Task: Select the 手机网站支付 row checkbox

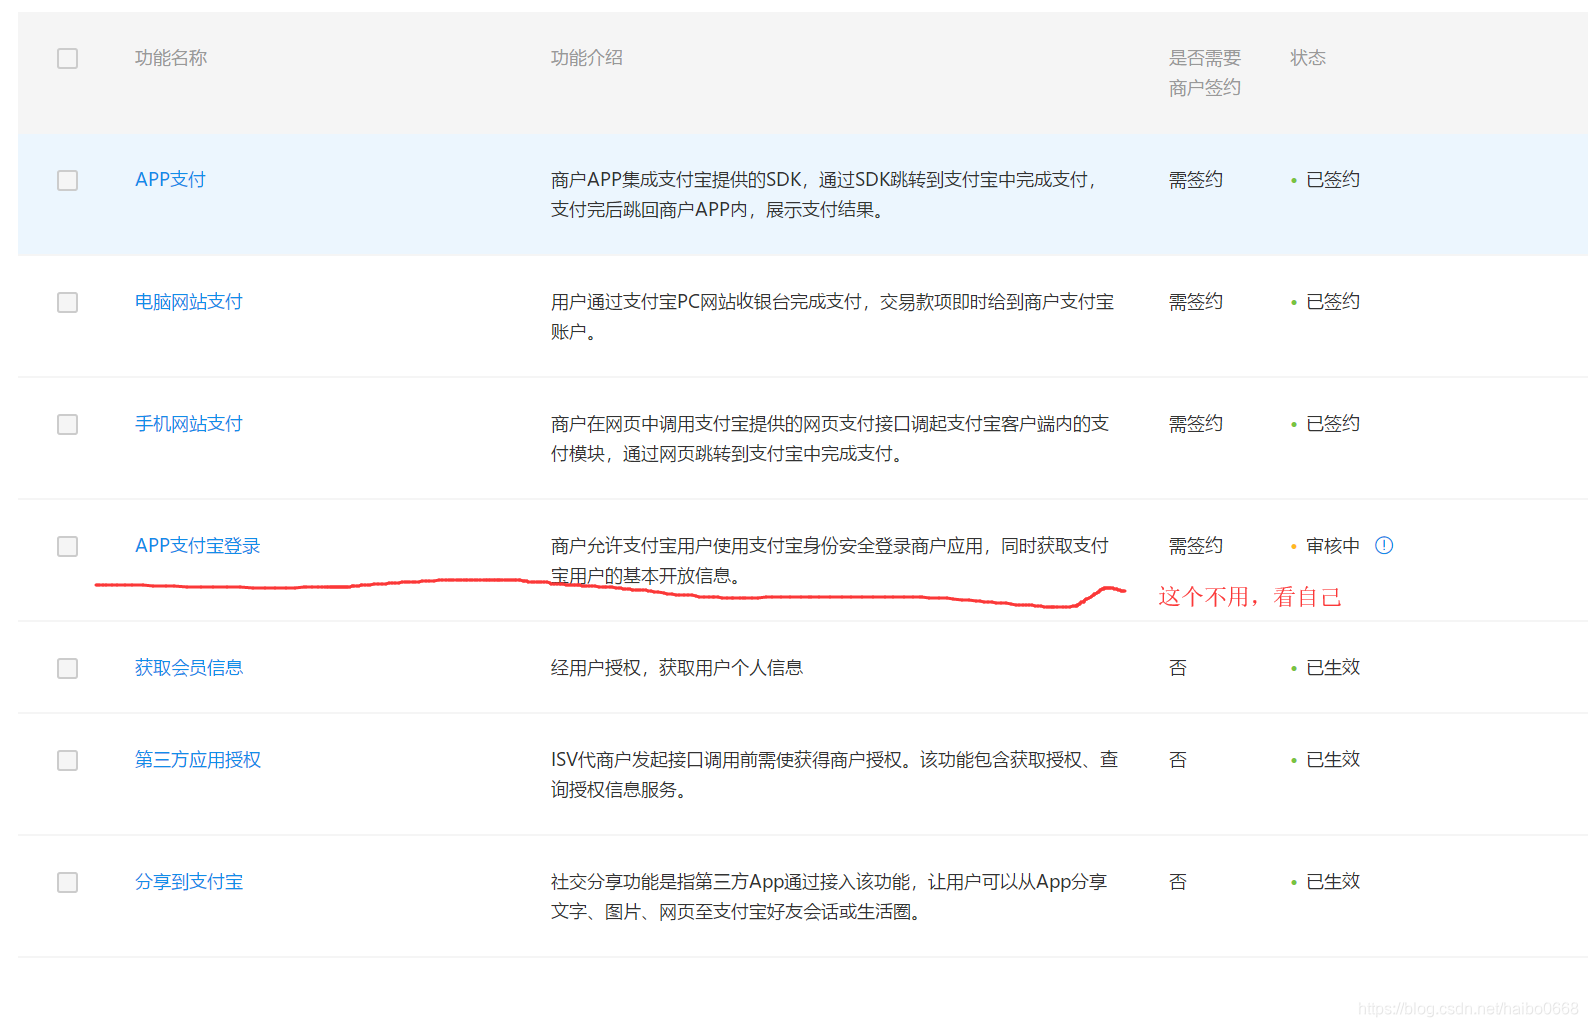Action: (67, 424)
